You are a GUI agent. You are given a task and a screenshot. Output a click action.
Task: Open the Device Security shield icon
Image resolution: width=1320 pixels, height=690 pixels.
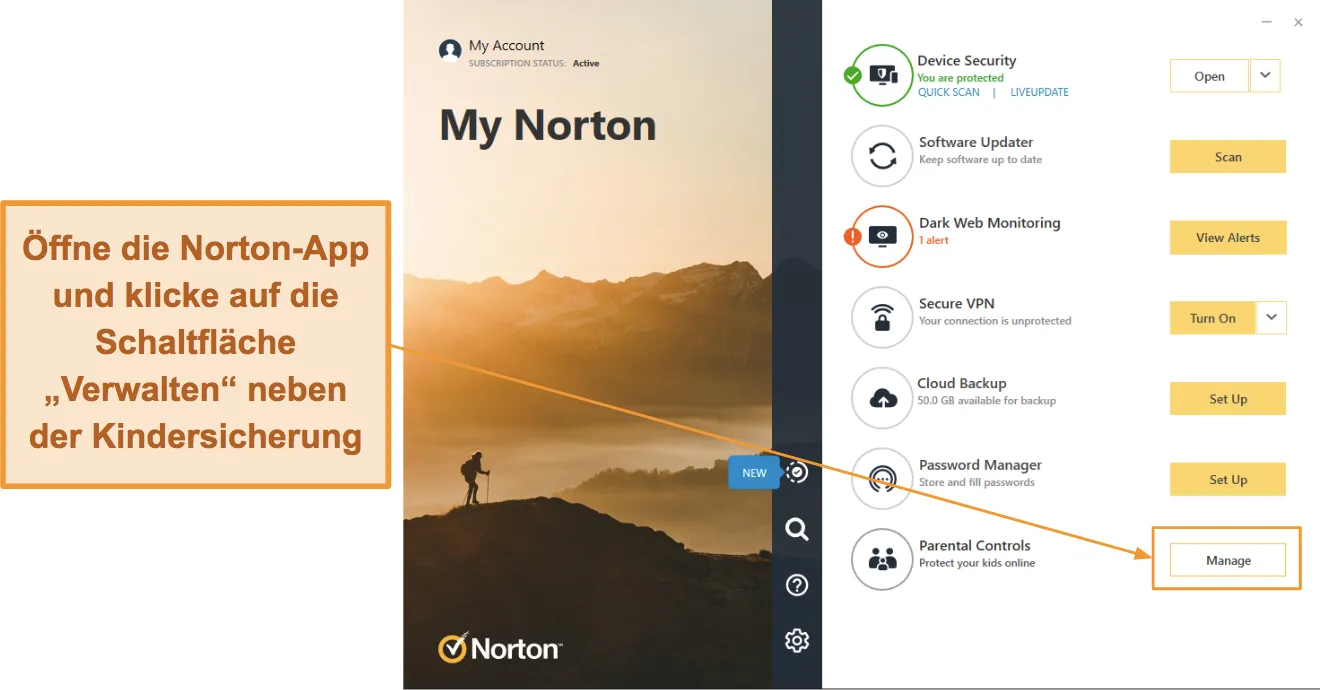coord(882,75)
